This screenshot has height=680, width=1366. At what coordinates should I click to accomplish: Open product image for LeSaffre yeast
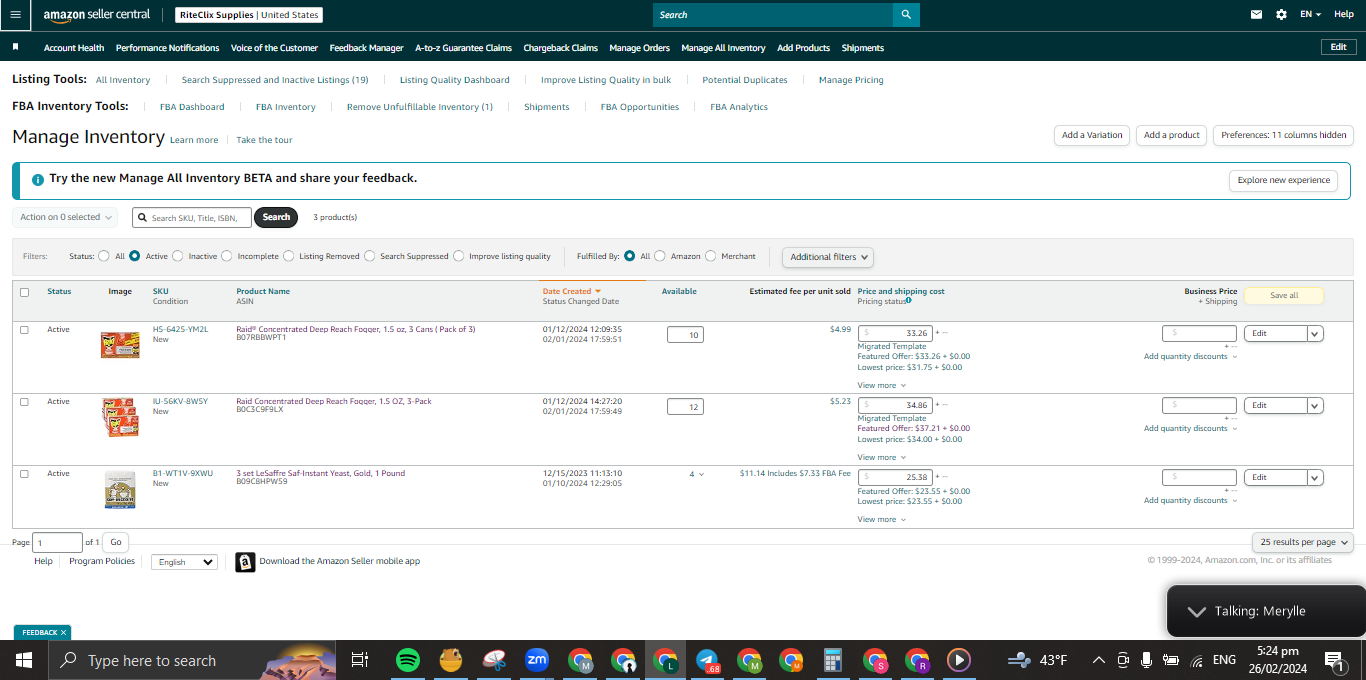click(x=120, y=490)
